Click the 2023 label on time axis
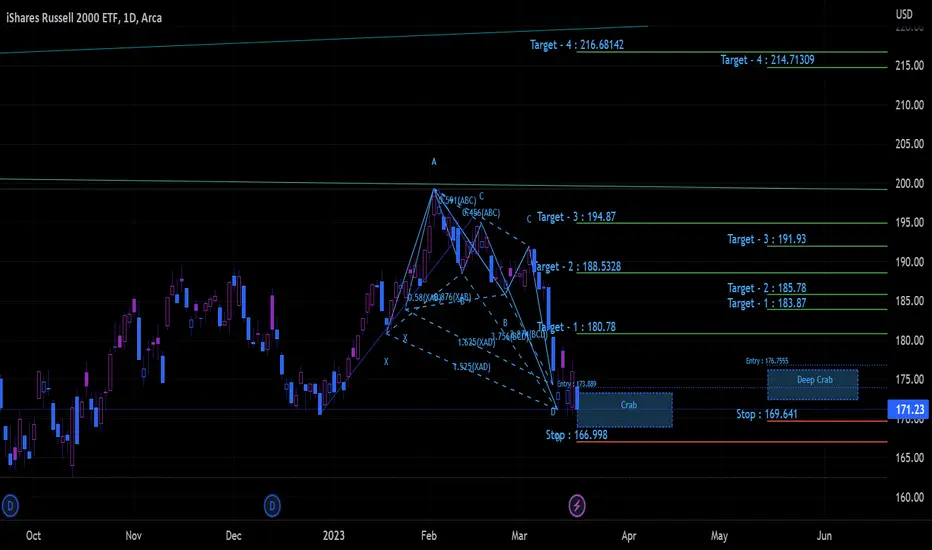This screenshot has height=550, width=932. [x=333, y=536]
